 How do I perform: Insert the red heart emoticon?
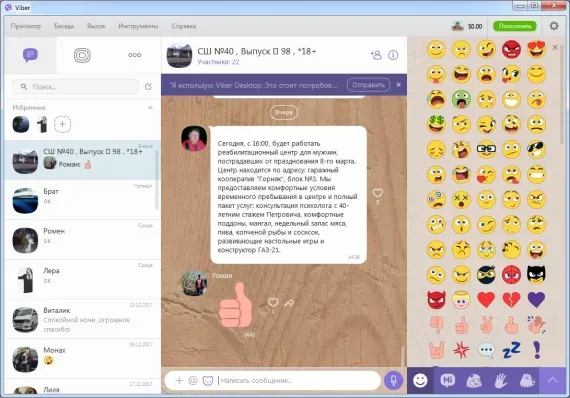(x=486, y=299)
